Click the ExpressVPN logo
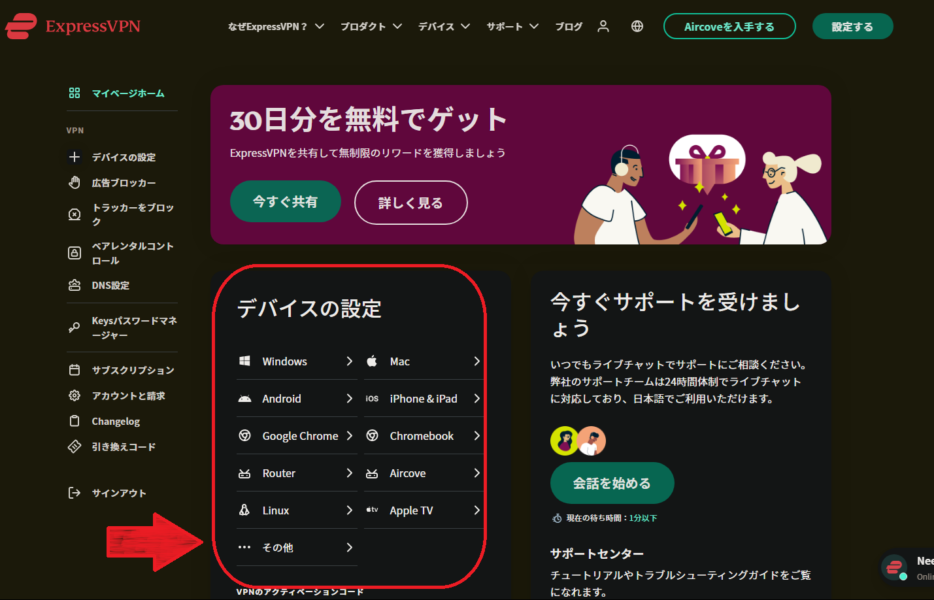934x600 pixels. coord(73,26)
